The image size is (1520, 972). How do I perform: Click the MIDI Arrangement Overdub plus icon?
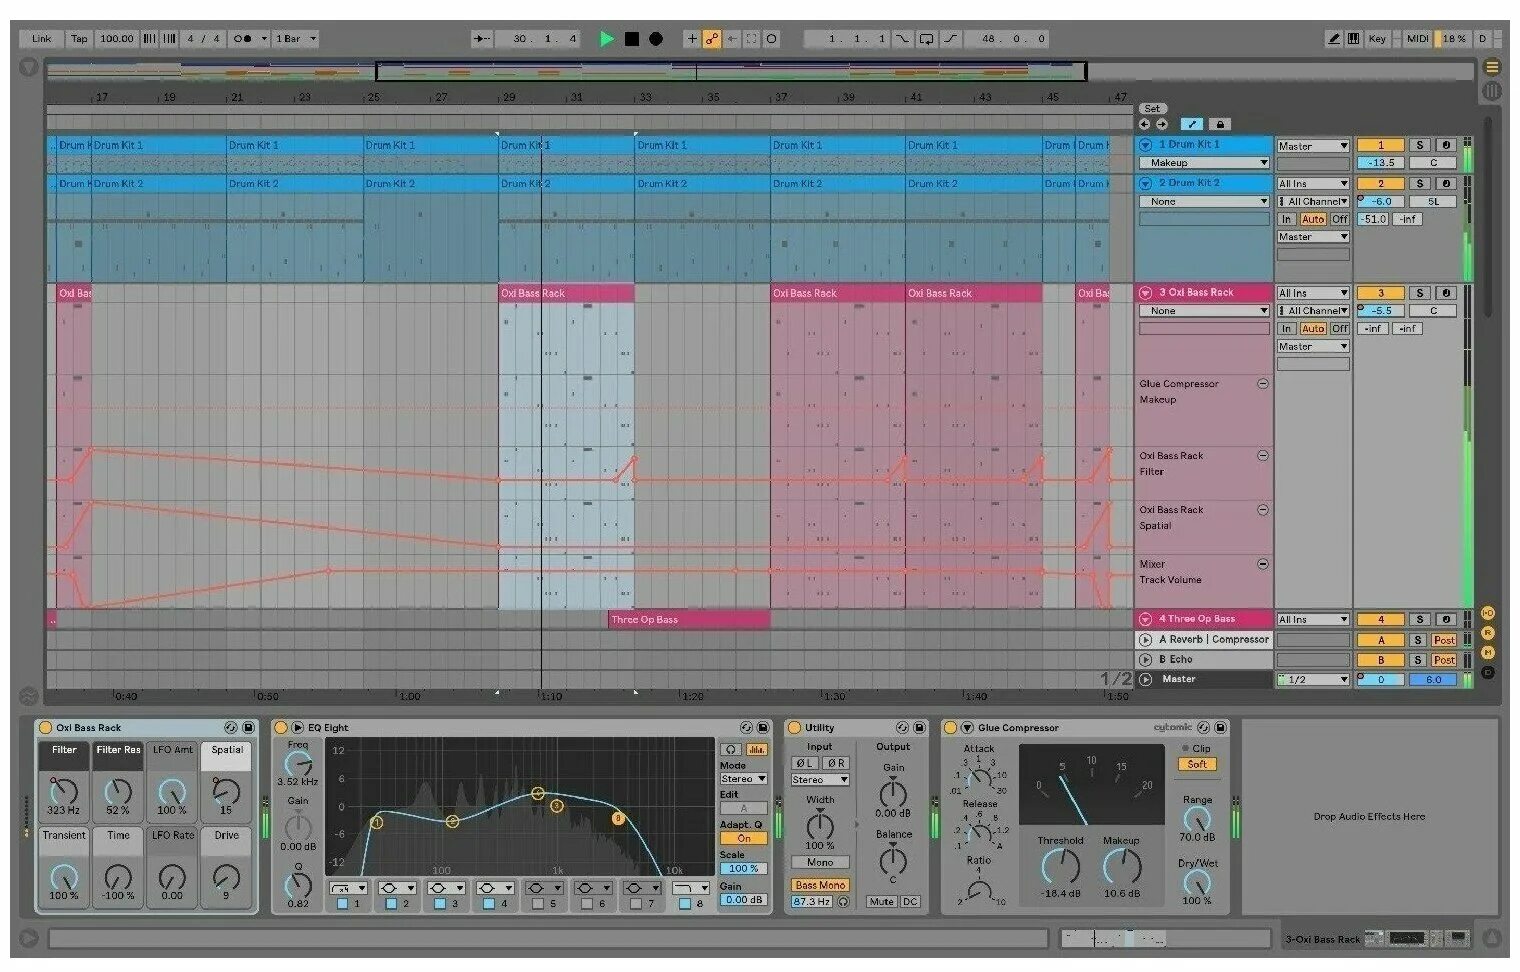coord(691,39)
